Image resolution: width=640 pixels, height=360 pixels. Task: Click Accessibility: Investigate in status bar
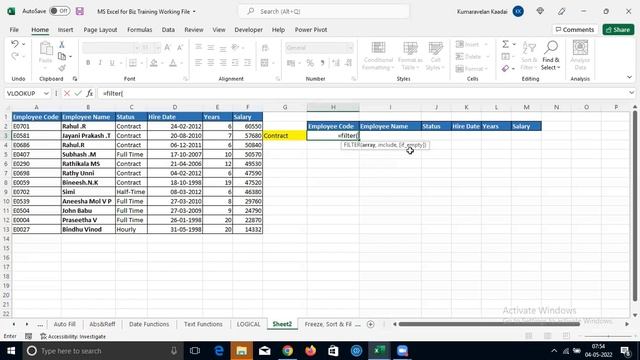tap(73, 336)
